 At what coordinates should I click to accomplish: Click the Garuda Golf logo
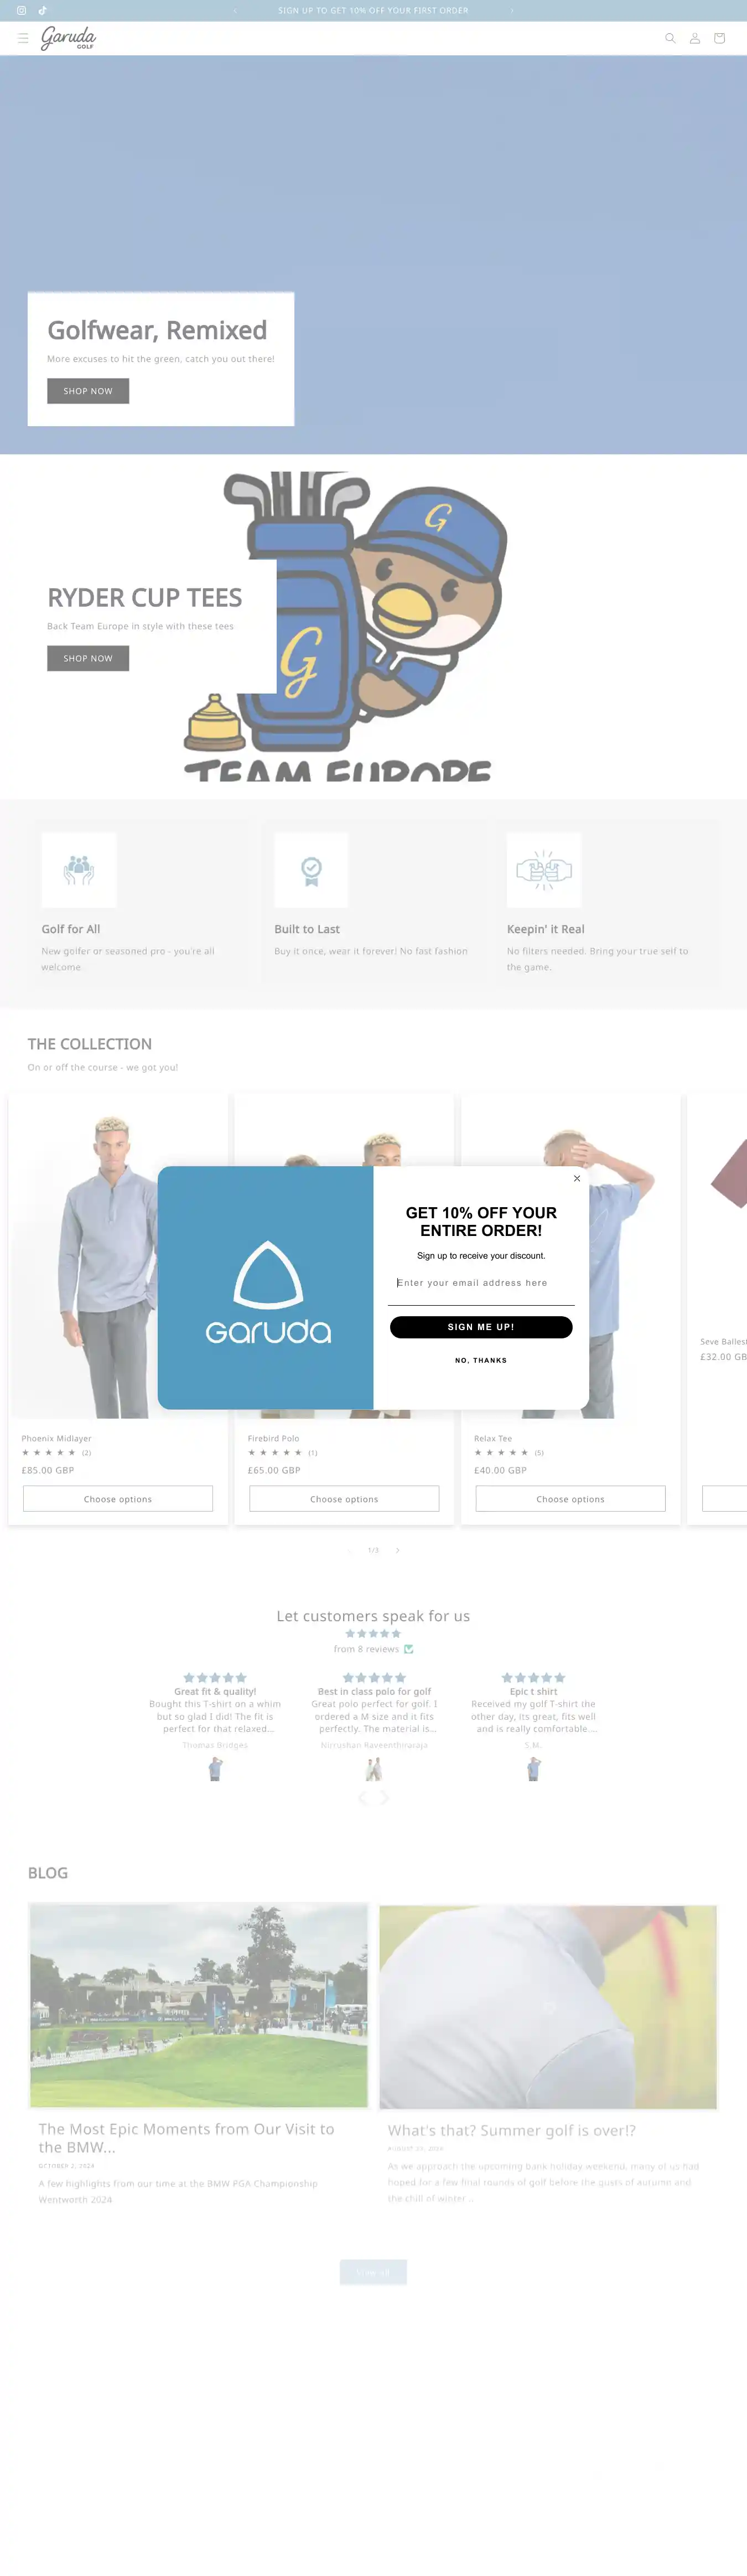(x=69, y=38)
